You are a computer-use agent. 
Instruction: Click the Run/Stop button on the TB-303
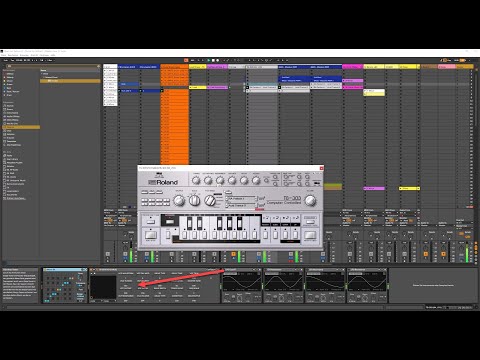(150, 235)
